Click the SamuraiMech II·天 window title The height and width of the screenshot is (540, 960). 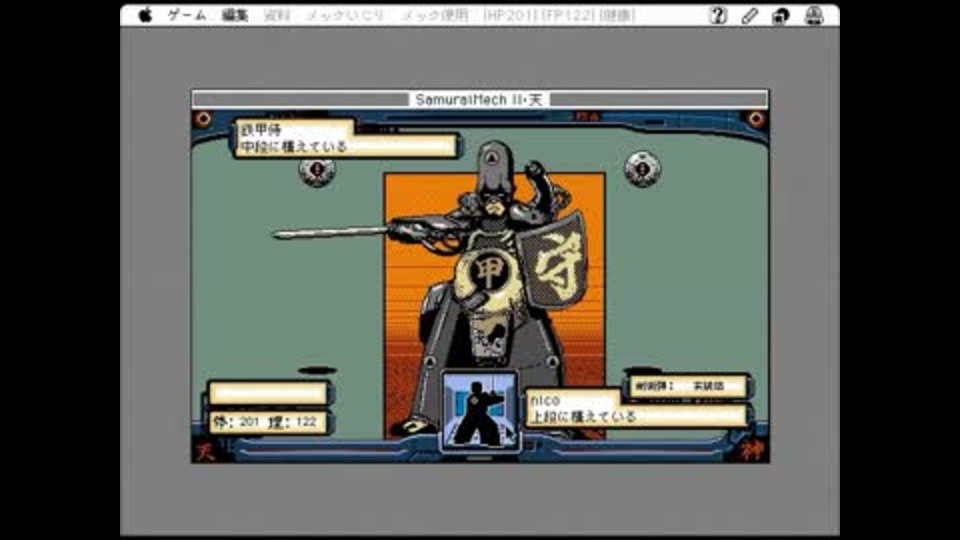coord(479,99)
